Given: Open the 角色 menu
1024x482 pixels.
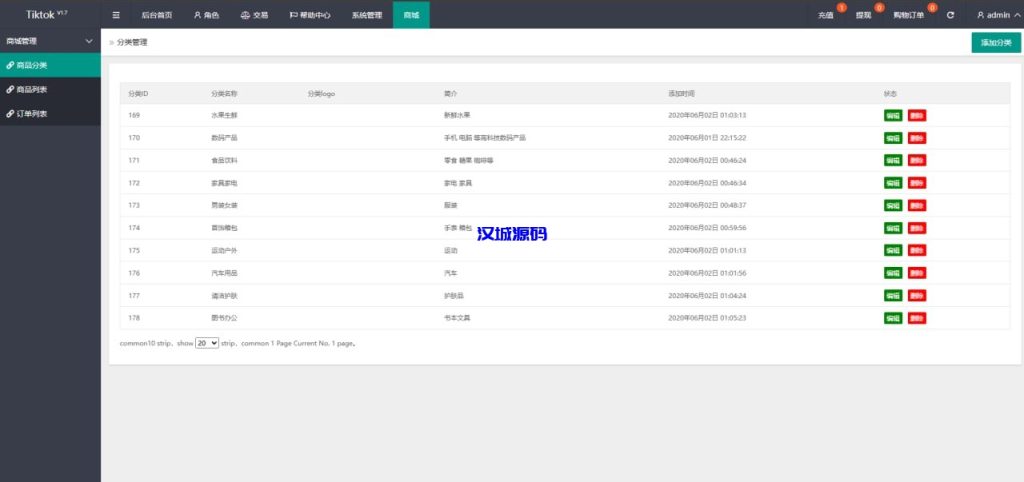Looking at the screenshot, I should pos(206,15).
